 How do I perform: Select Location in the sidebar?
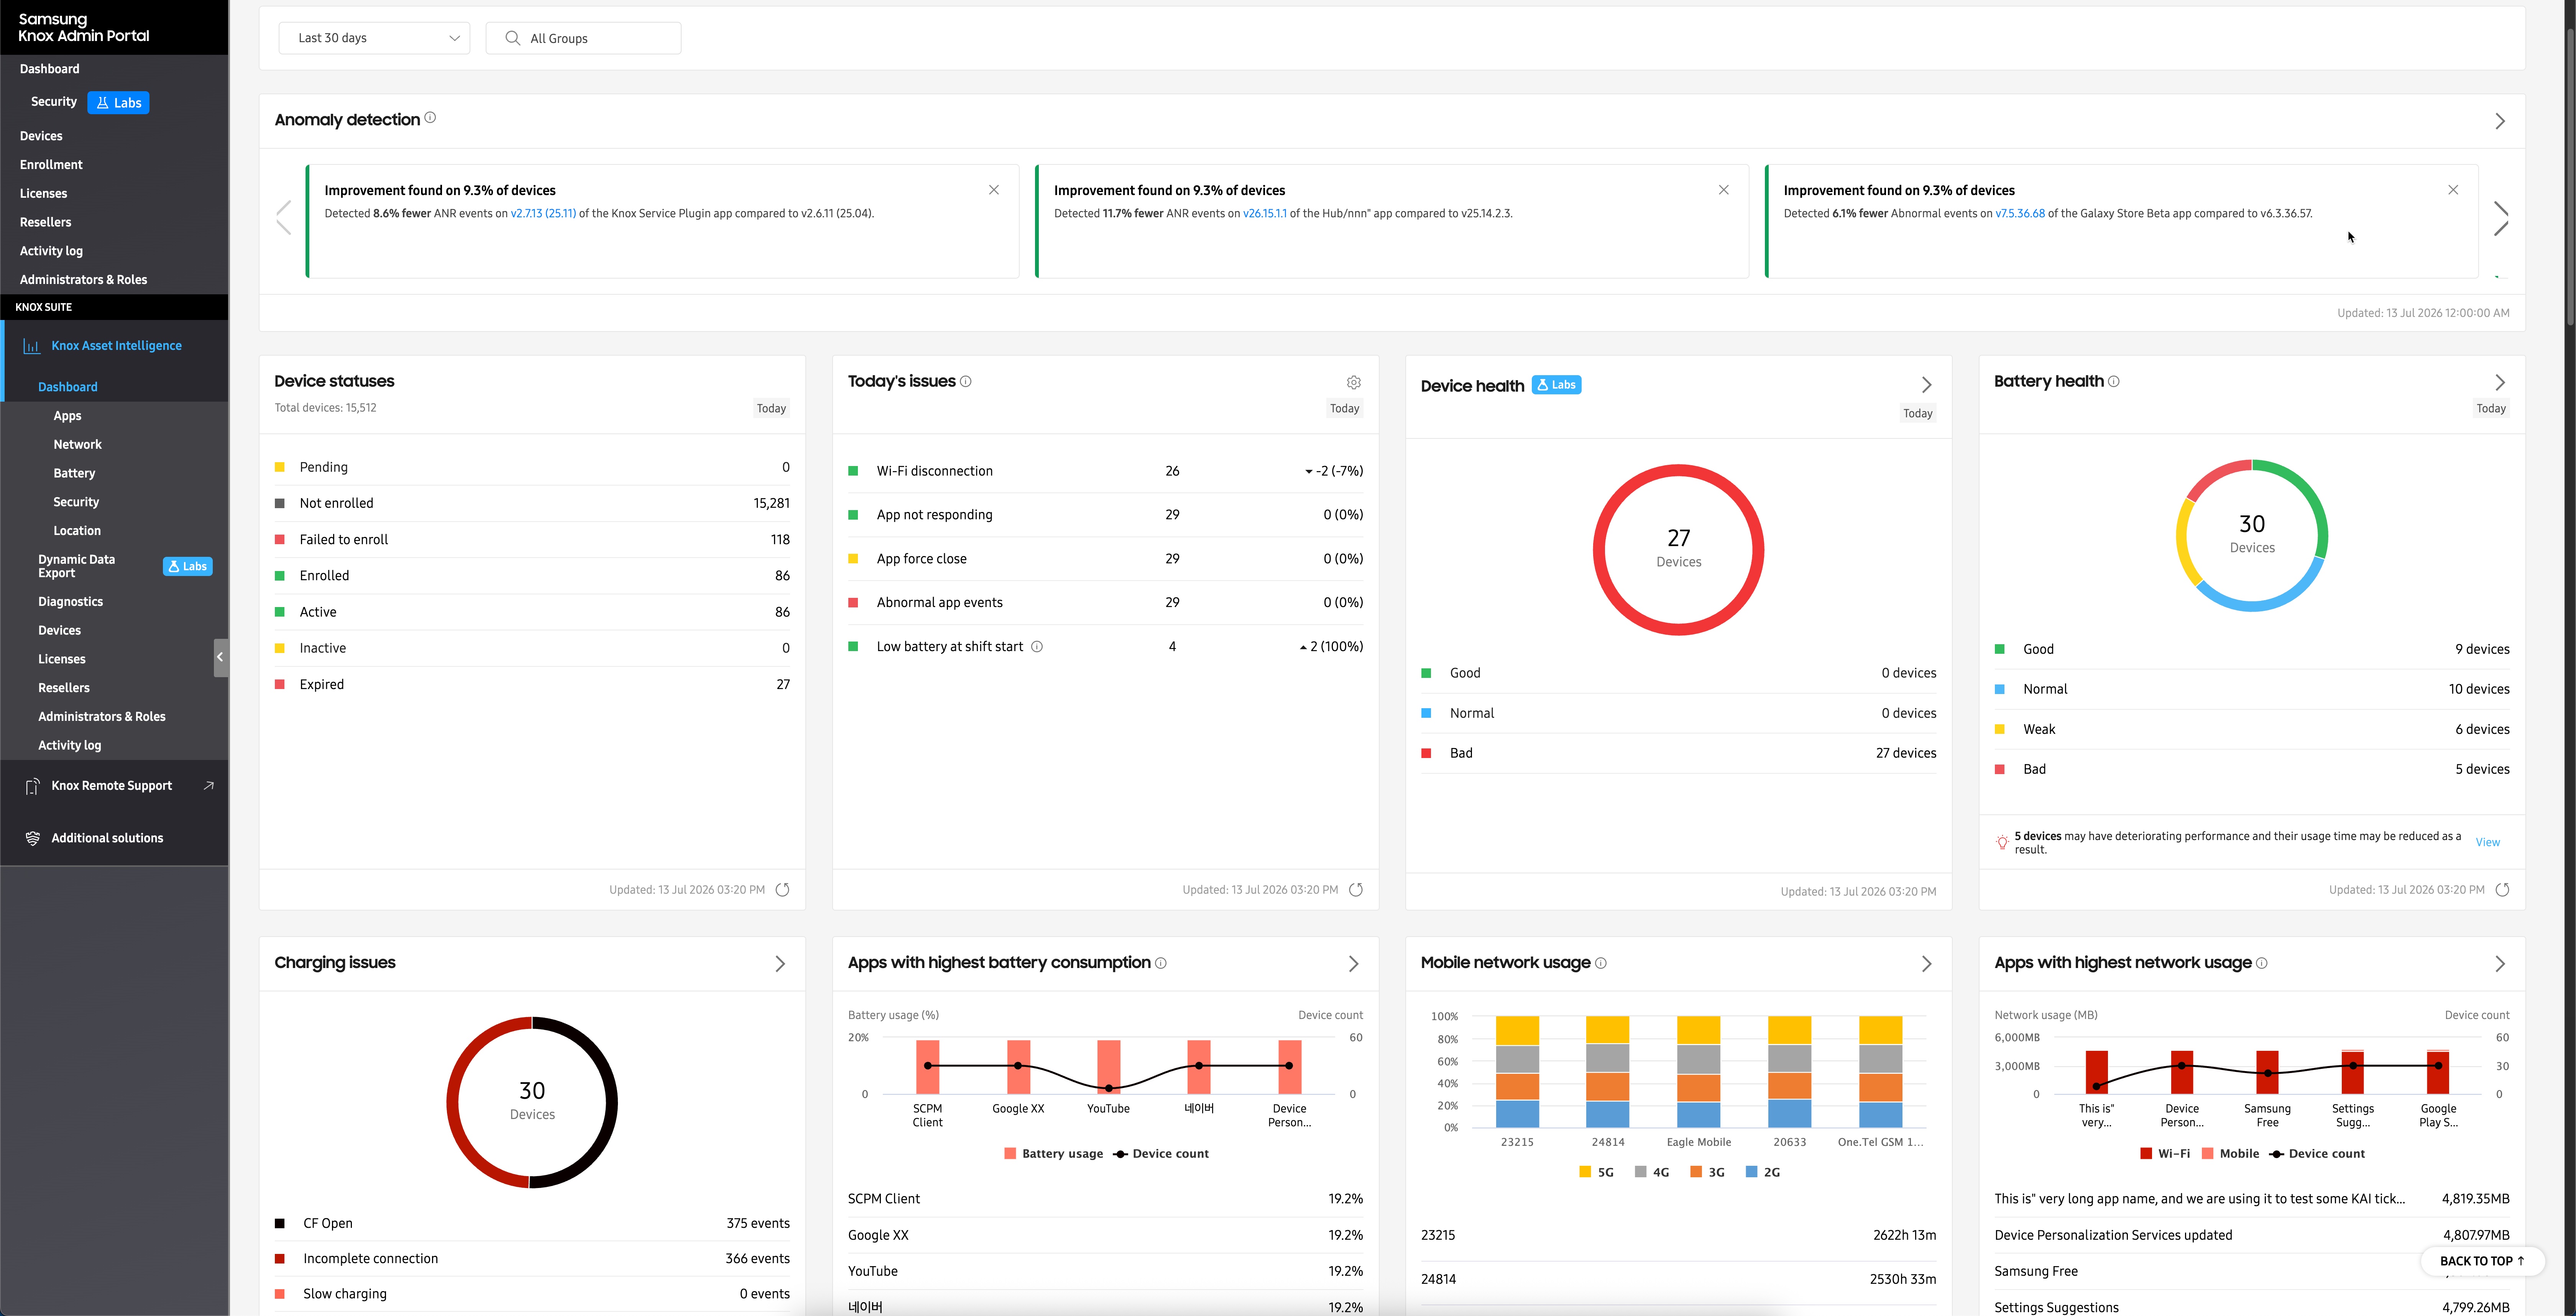tap(77, 531)
